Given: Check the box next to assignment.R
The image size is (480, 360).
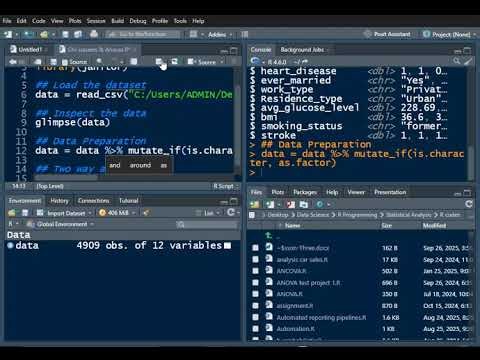Looking at the screenshot, I should pyautogui.click(x=255, y=305).
